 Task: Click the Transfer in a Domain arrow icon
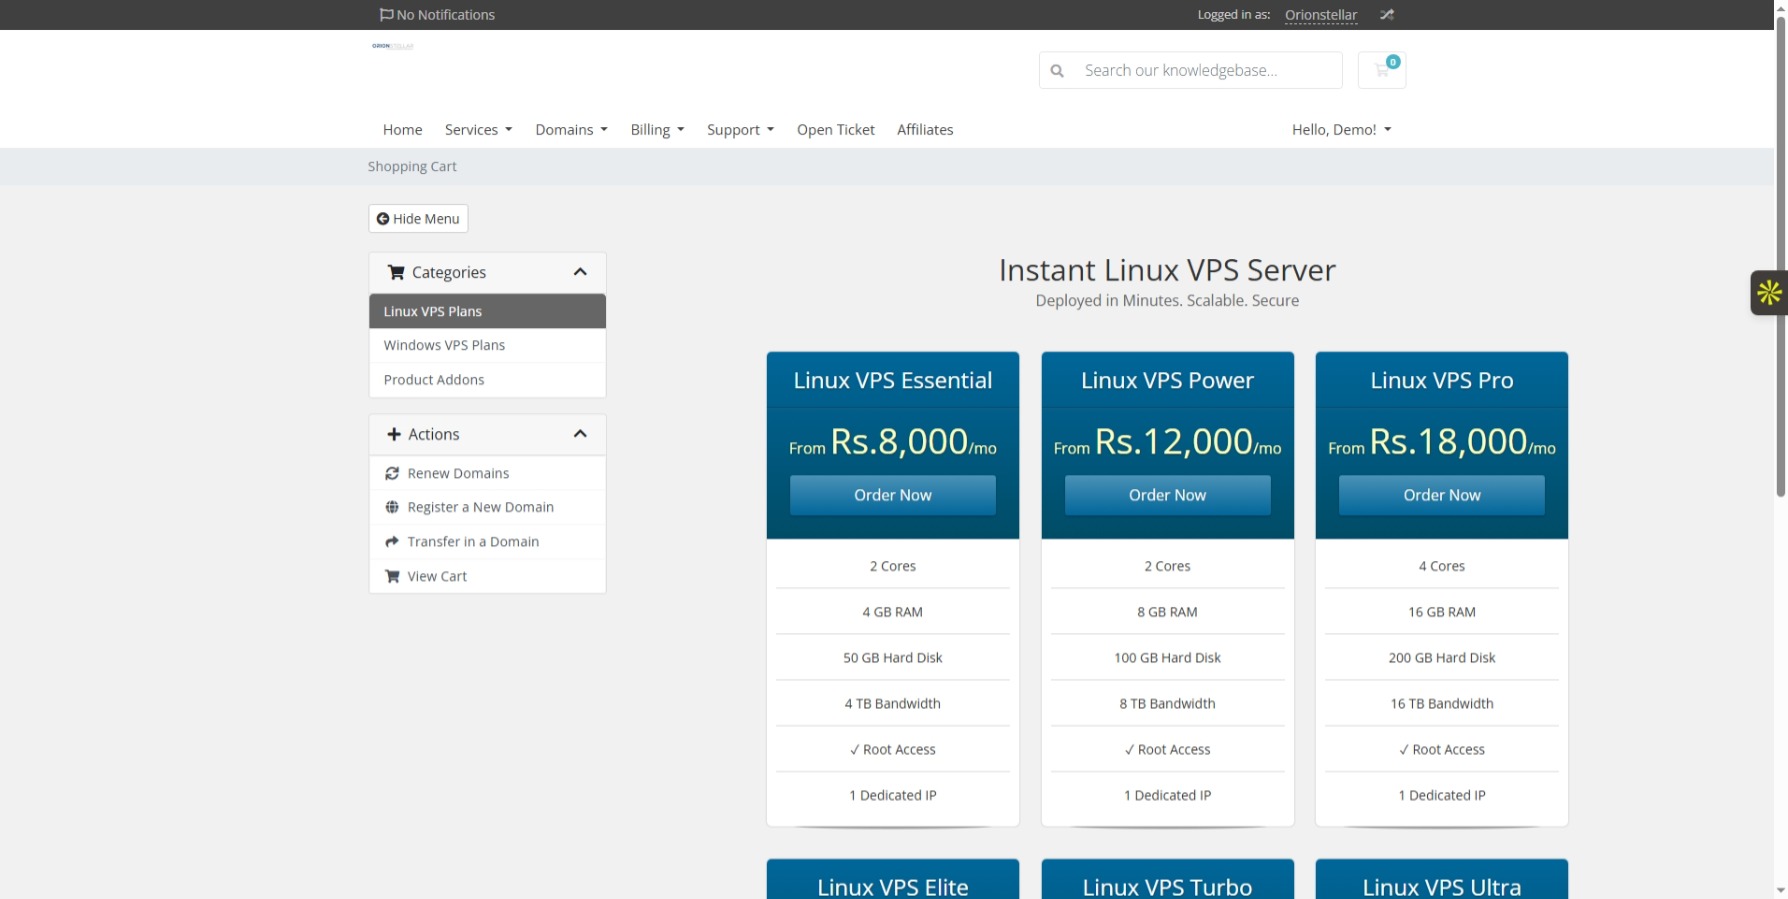[x=392, y=542]
